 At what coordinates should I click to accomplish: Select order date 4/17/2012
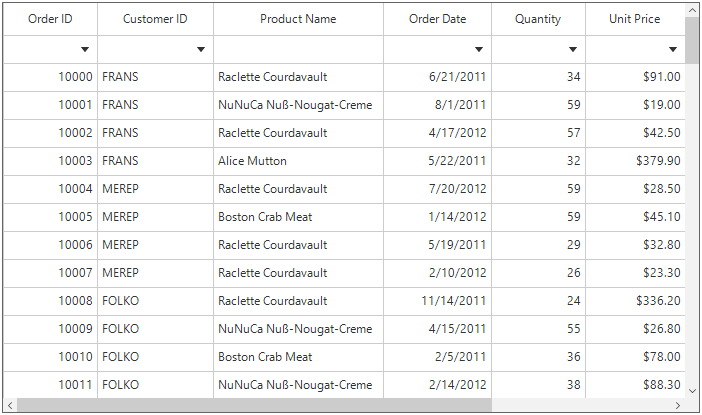[437, 133]
